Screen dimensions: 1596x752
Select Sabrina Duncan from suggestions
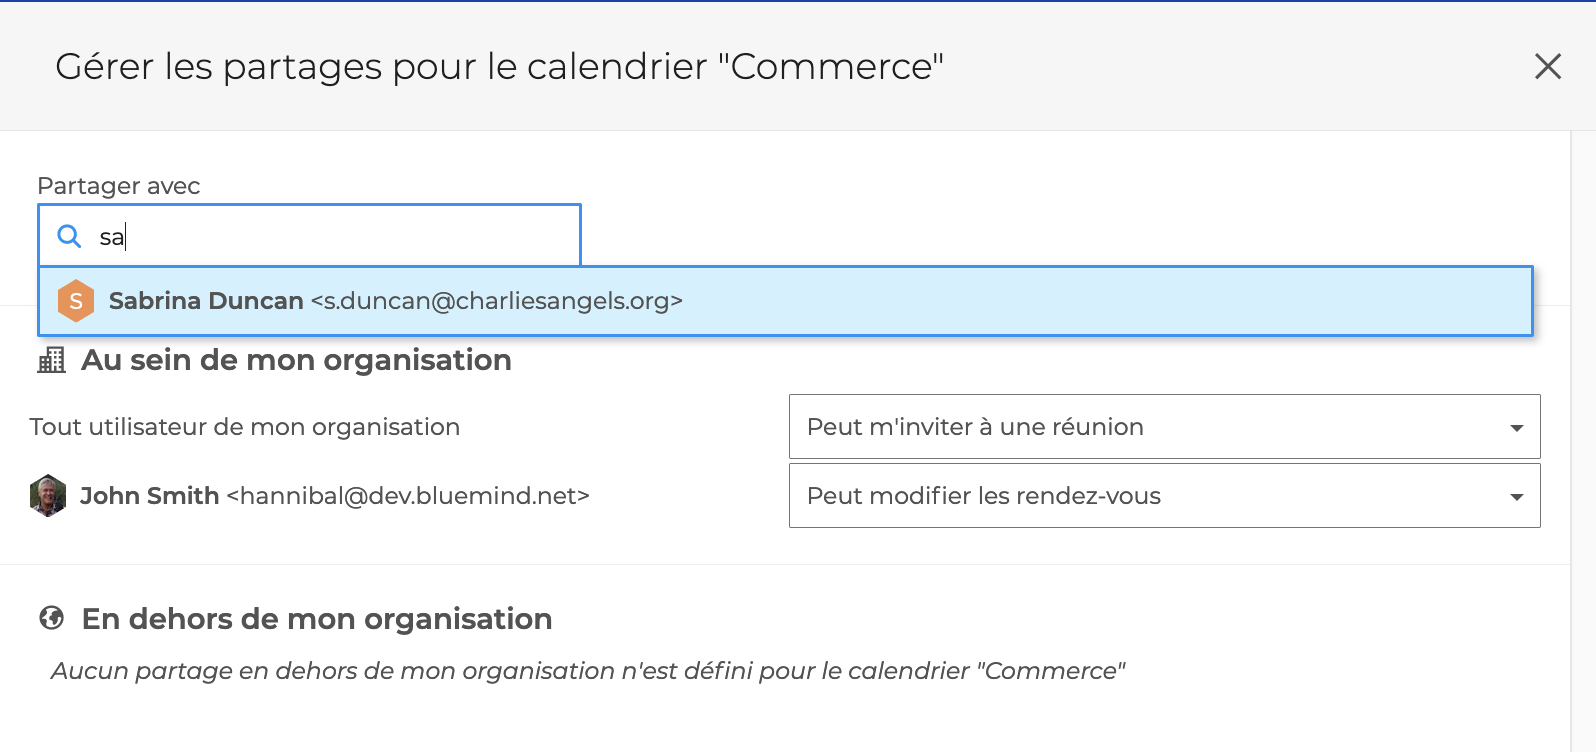pyautogui.click(x=785, y=301)
